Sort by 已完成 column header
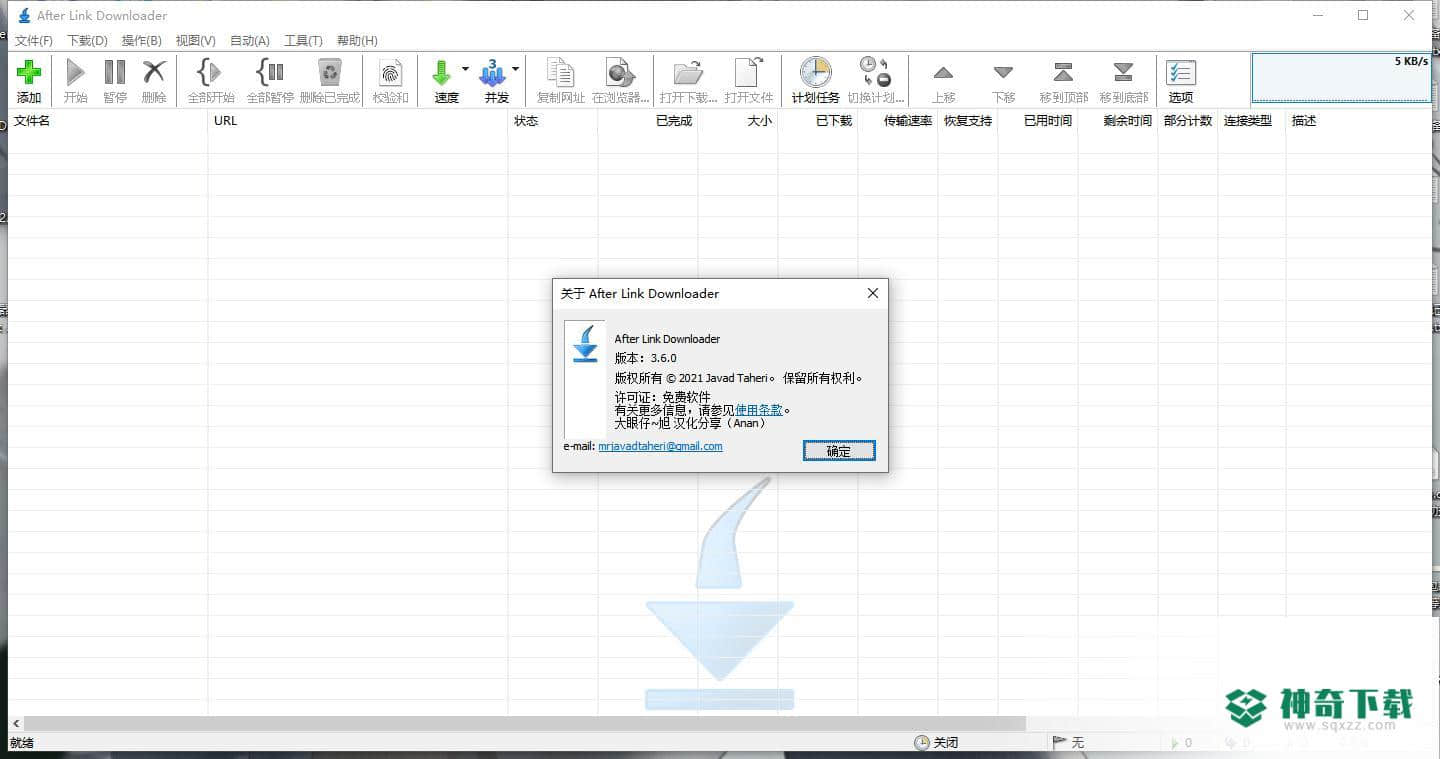This screenshot has height=759, width=1440. [x=648, y=121]
